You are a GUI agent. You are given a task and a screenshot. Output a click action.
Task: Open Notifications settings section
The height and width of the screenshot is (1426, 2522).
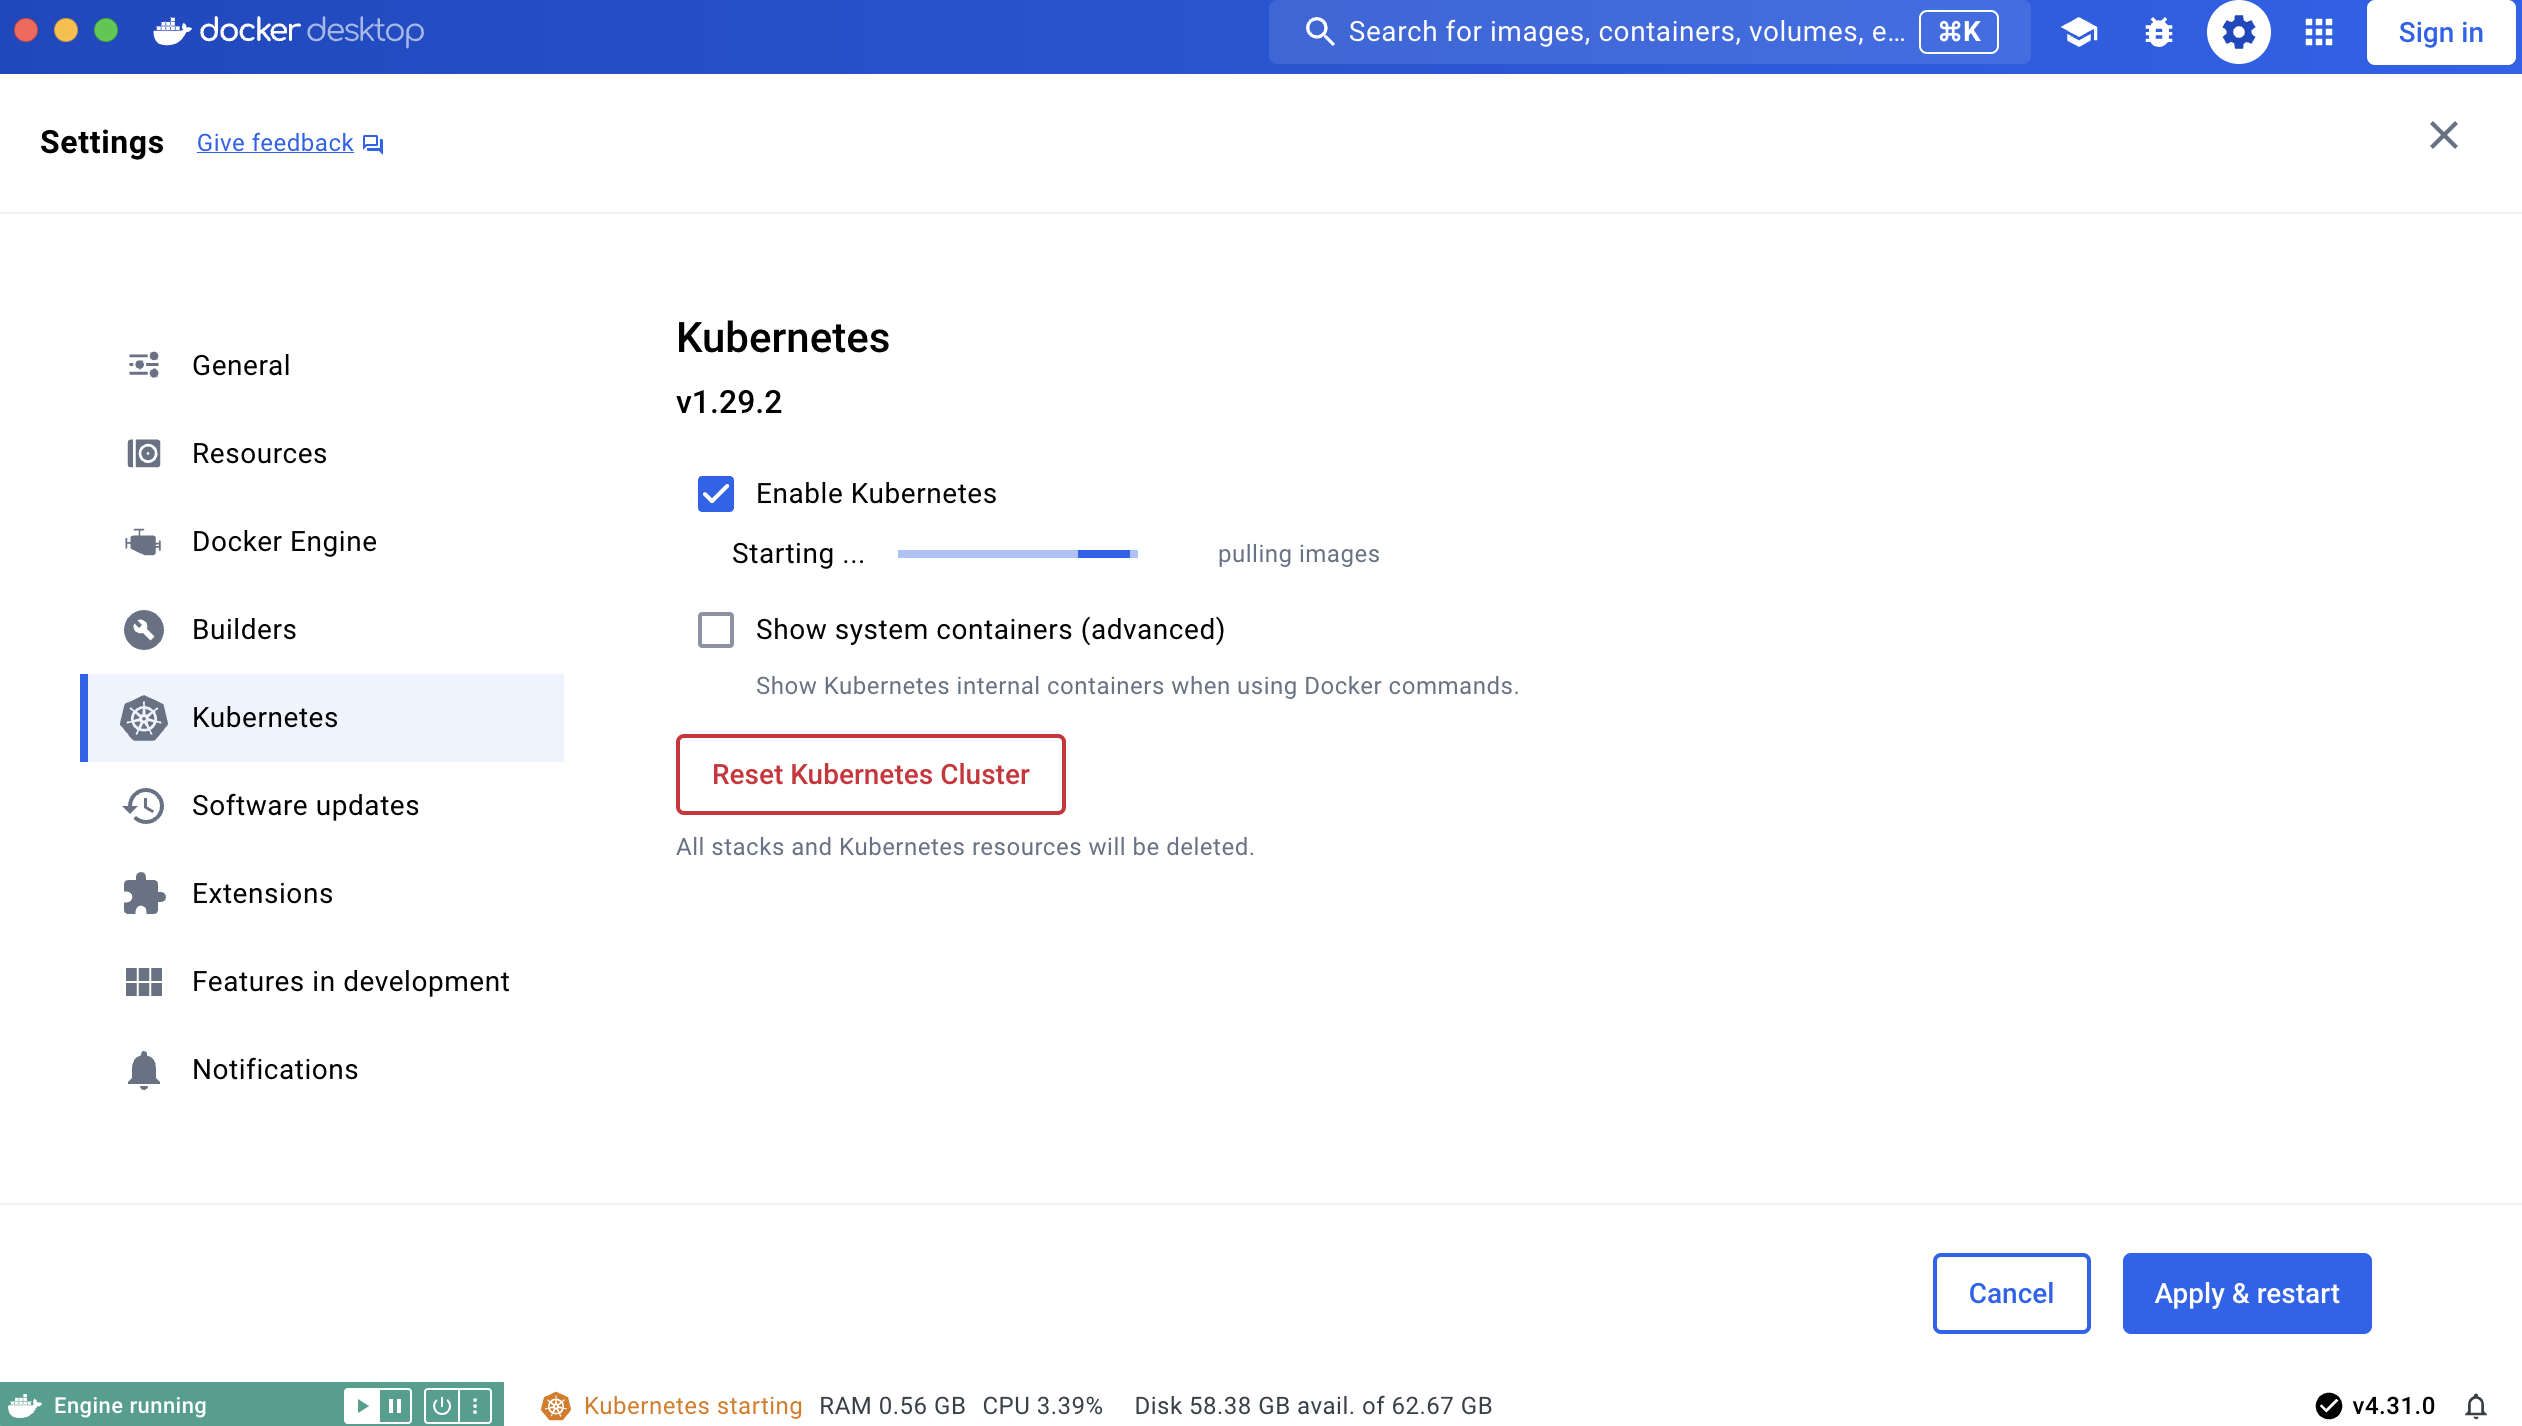click(322, 1070)
